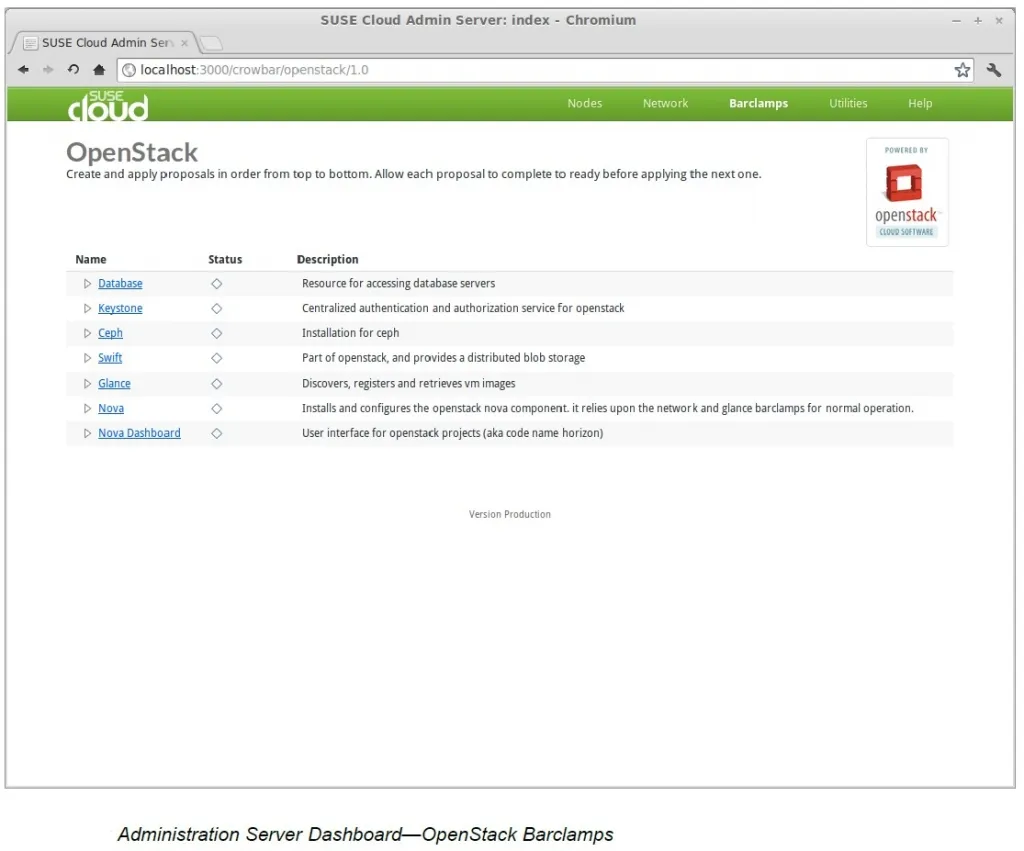The image size is (1024, 851).
Task: Click the bookmark star icon
Action: point(962,70)
